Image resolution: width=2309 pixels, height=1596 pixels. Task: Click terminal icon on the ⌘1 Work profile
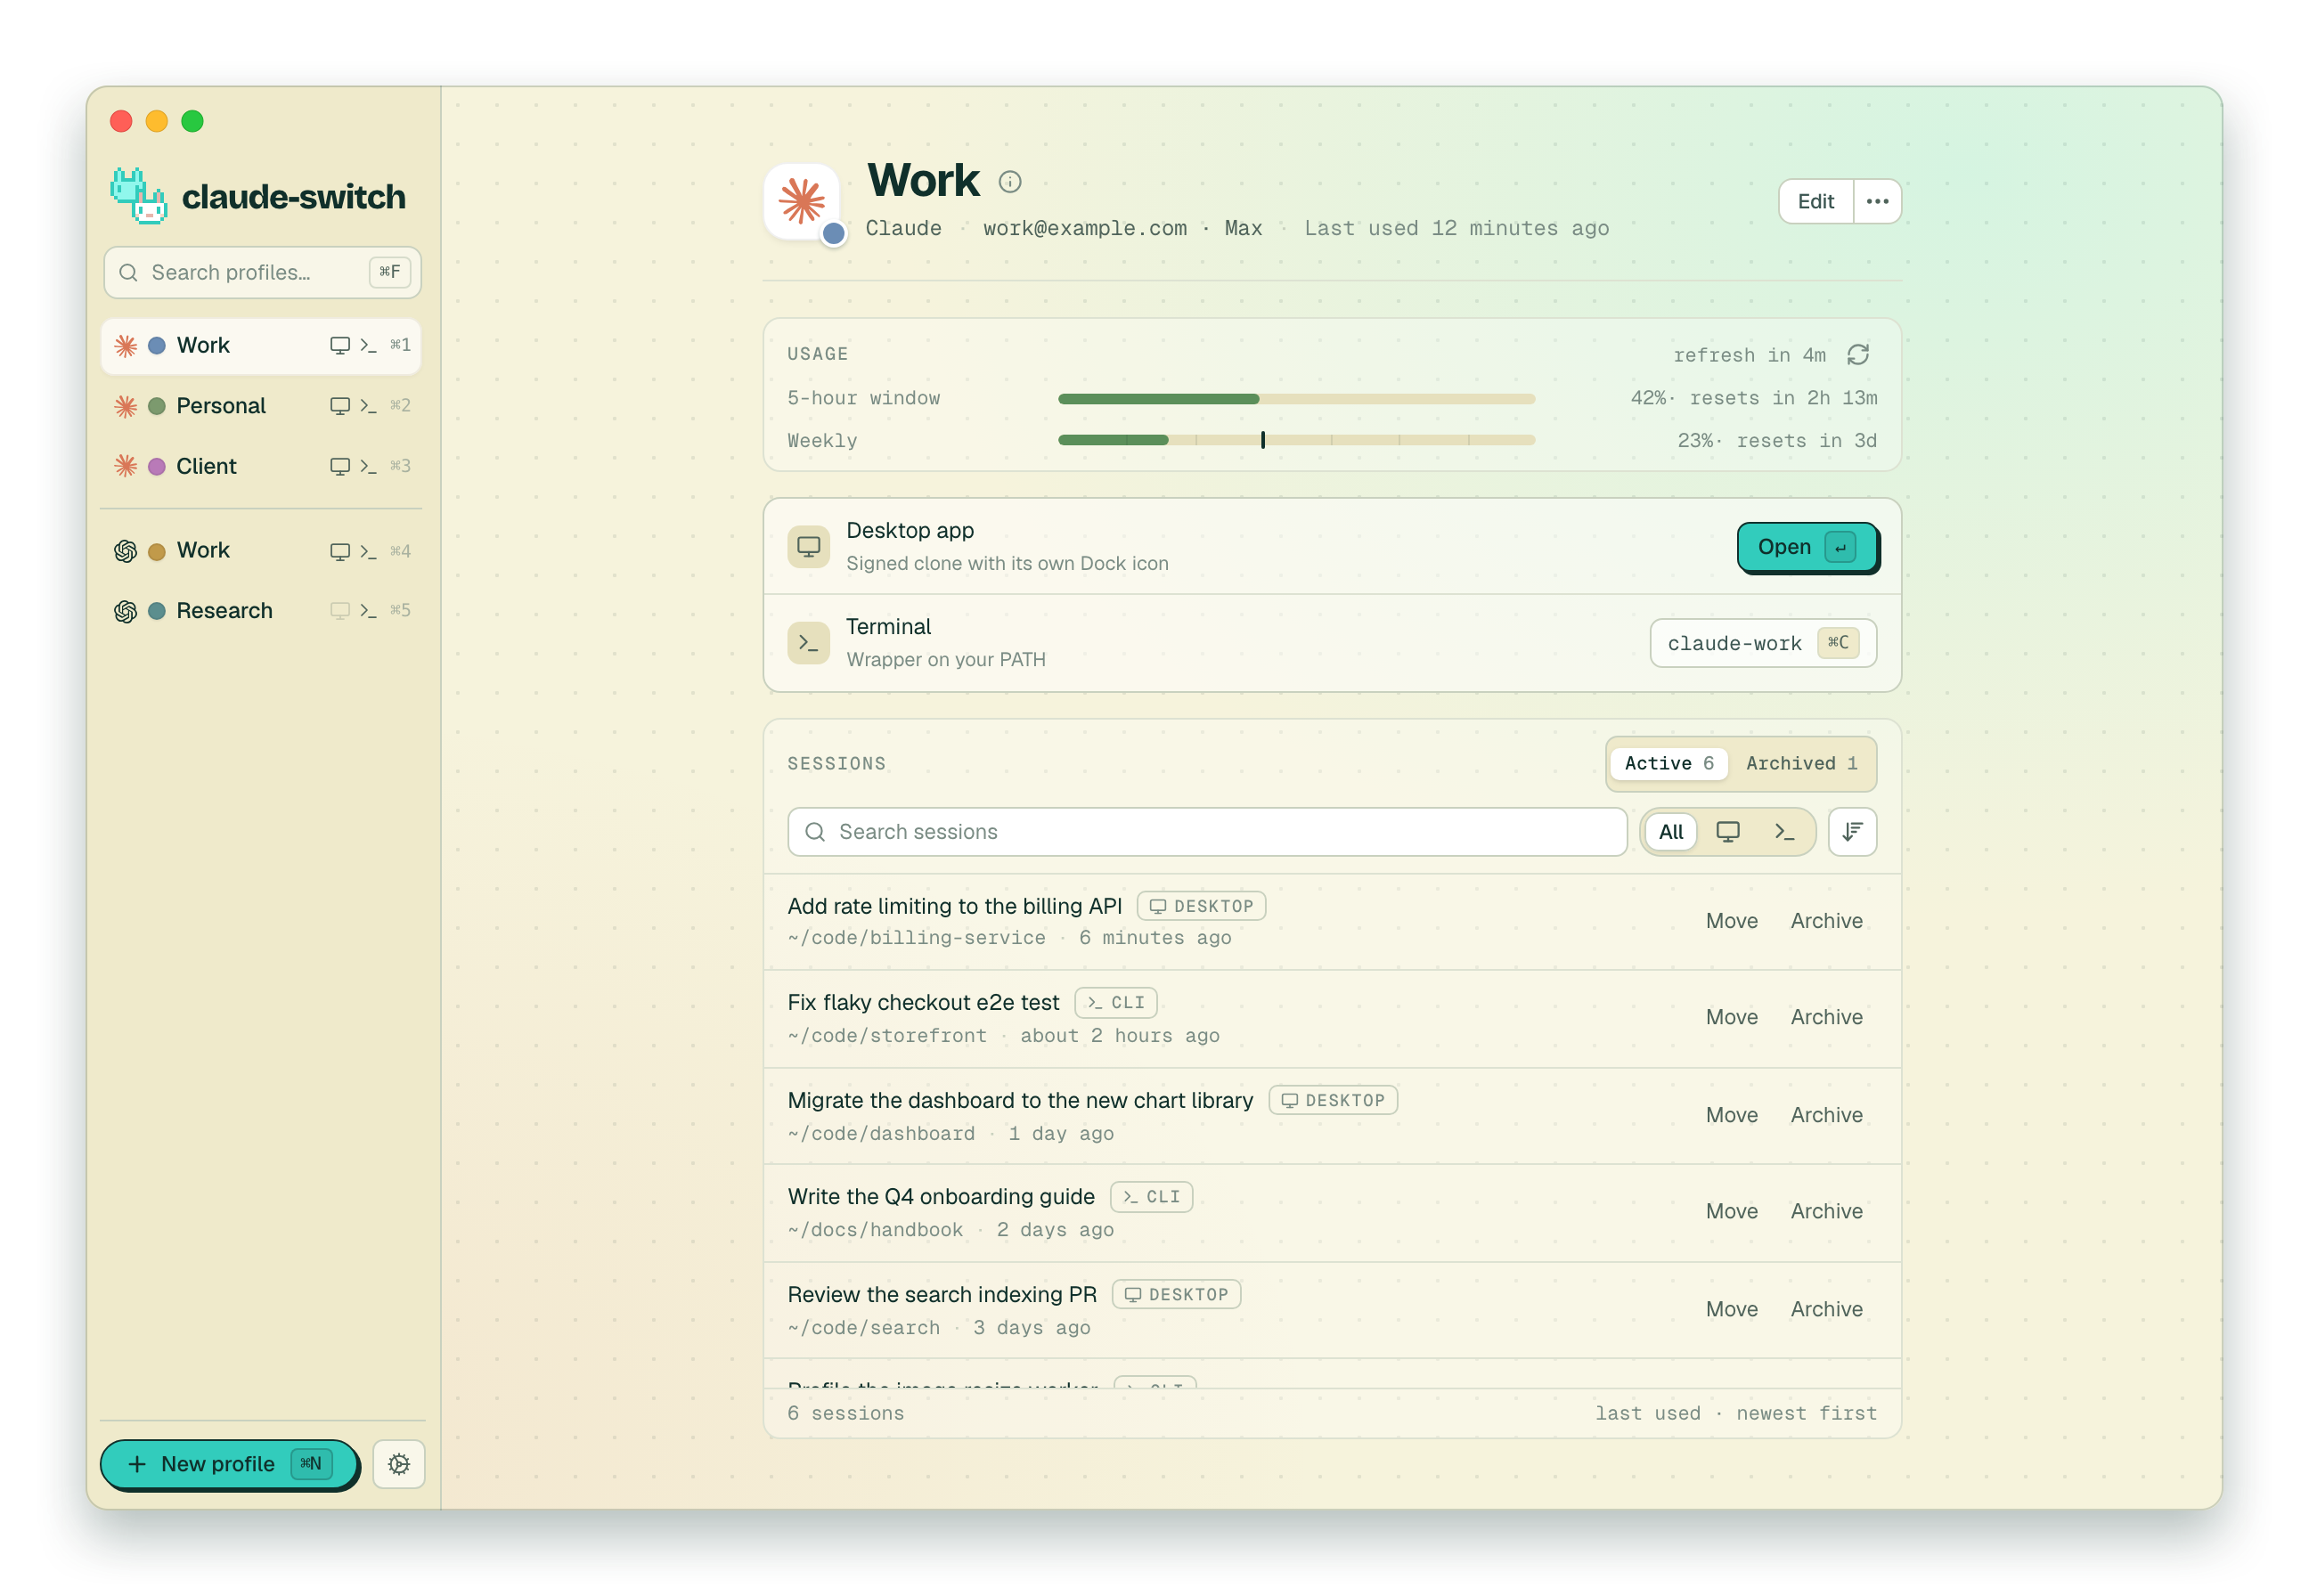[368, 345]
